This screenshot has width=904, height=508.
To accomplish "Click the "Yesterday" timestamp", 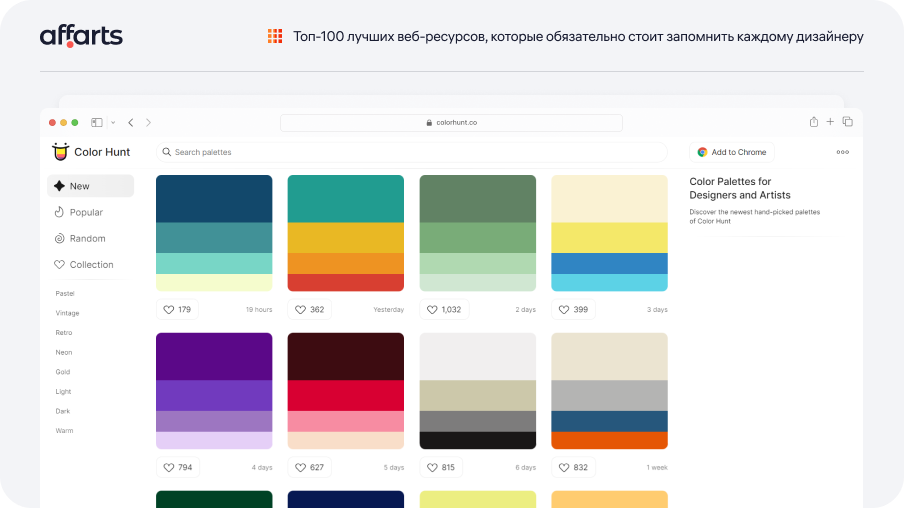I will (x=389, y=310).
